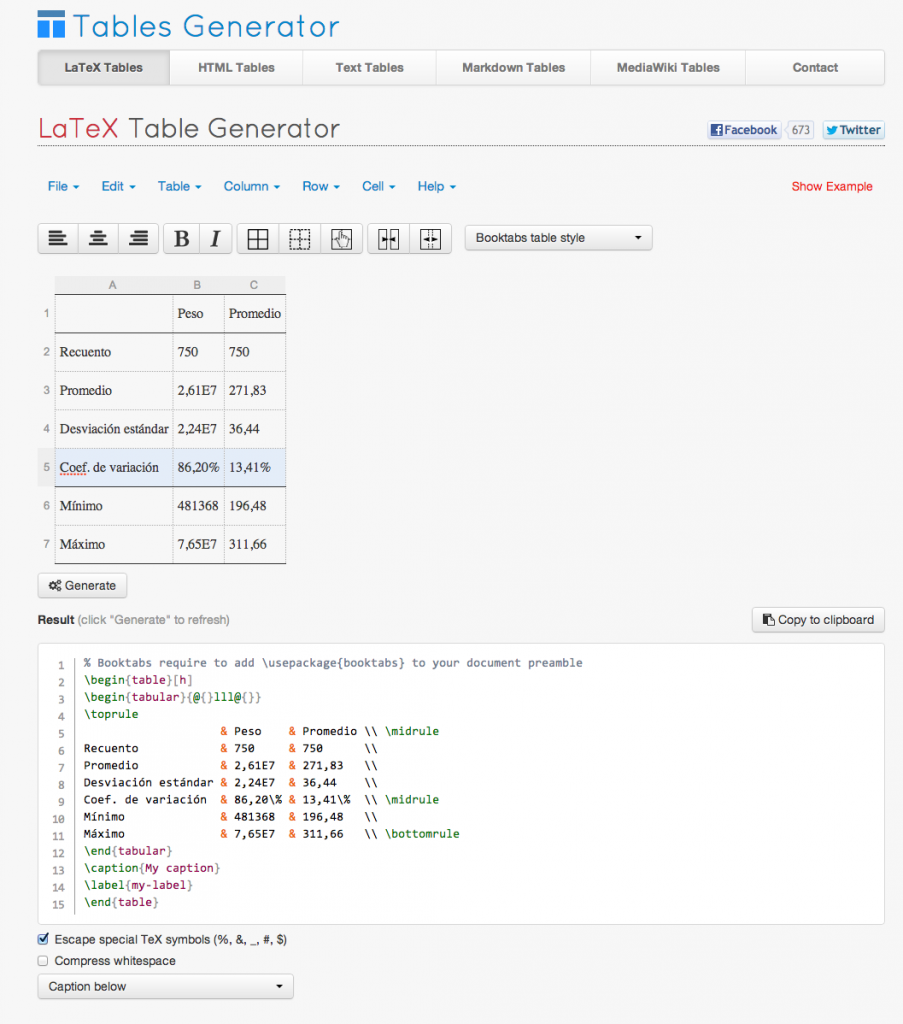The height and width of the screenshot is (1024, 903).
Task: Select the align right icon
Action: (x=137, y=238)
